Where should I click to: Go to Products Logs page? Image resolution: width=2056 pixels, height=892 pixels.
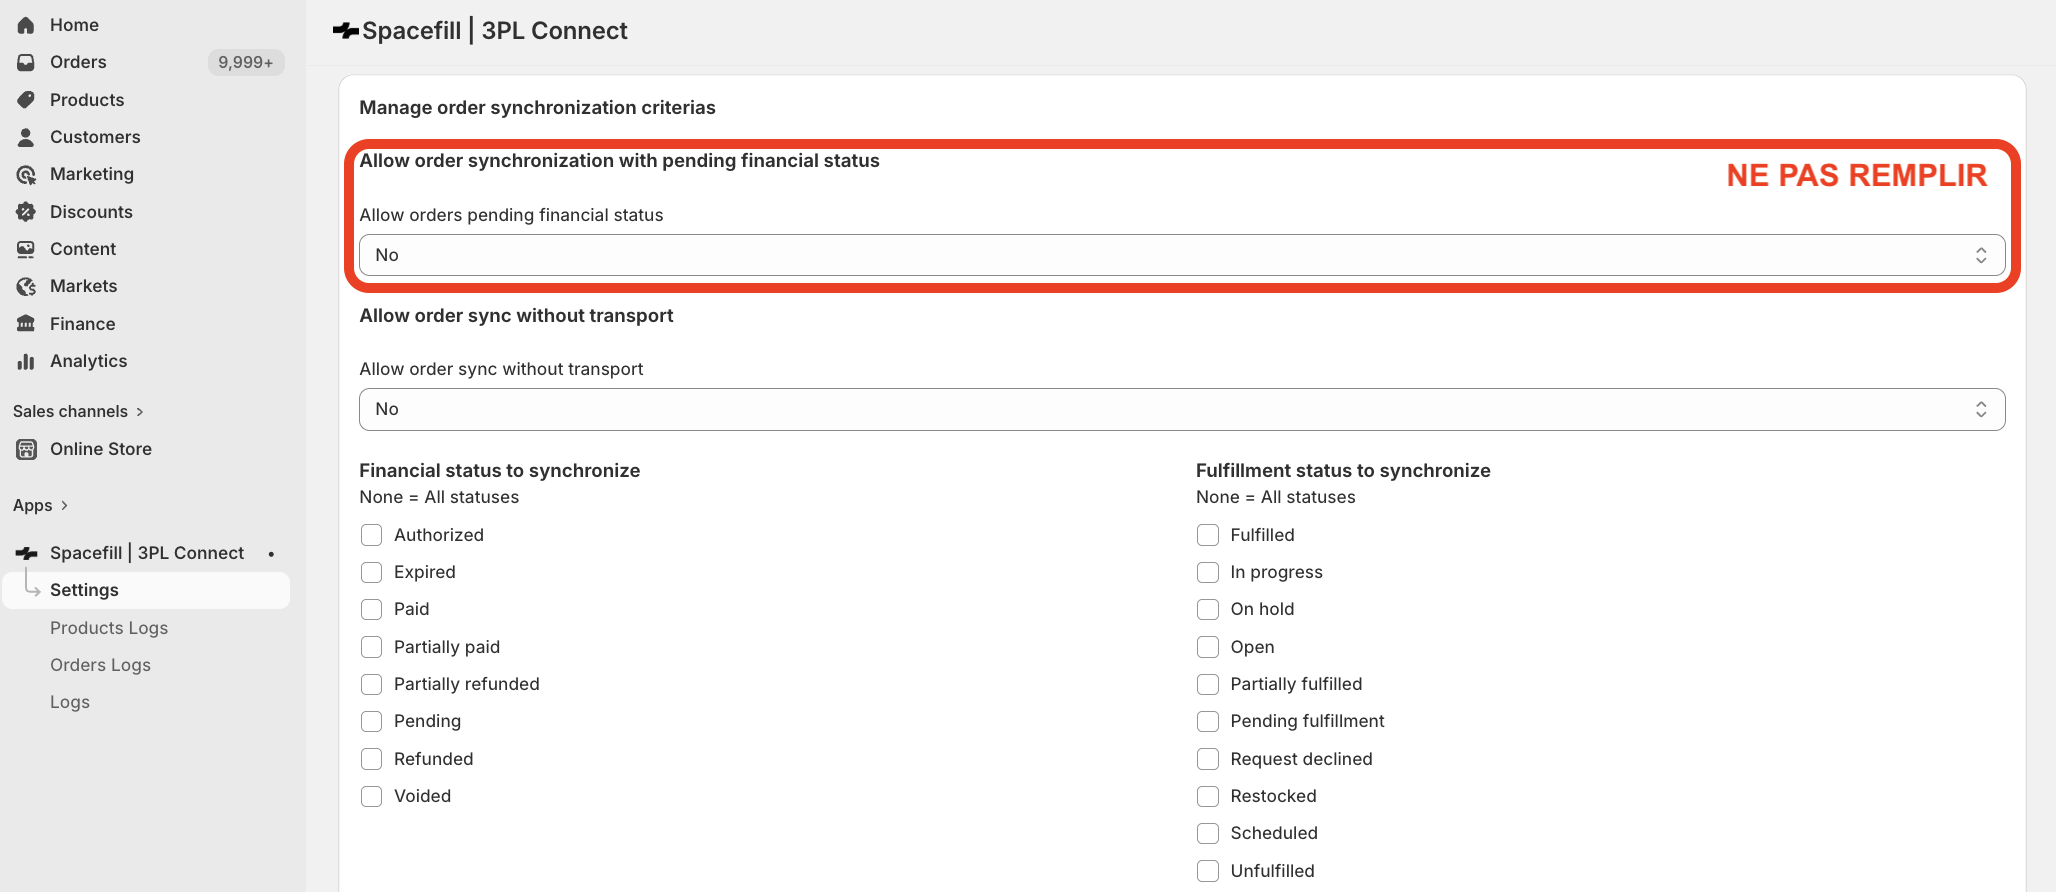[x=109, y=628]
